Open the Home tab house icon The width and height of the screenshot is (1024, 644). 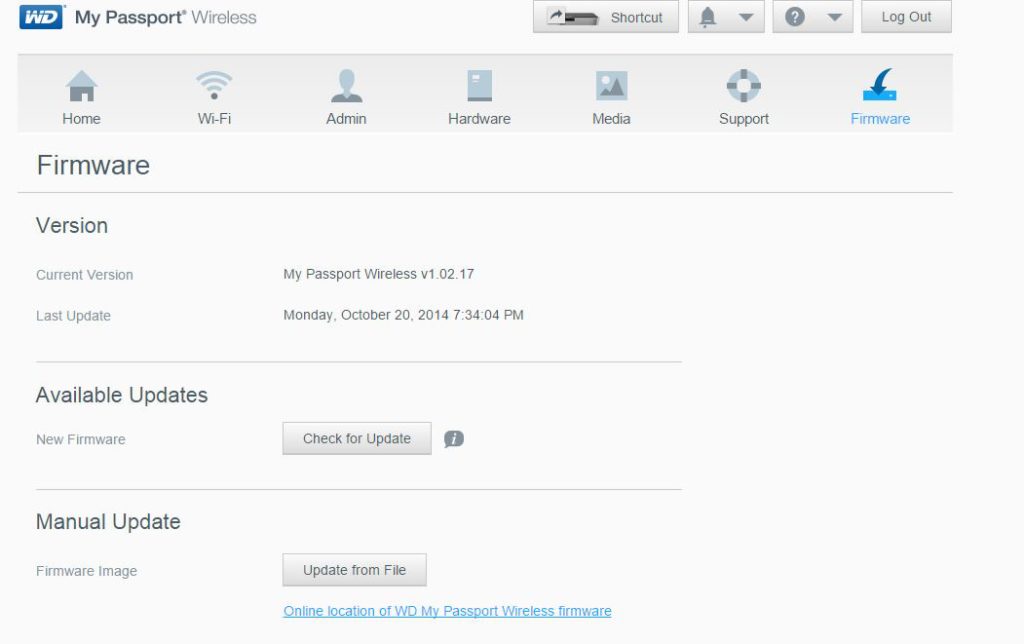[x=82, y=86]
